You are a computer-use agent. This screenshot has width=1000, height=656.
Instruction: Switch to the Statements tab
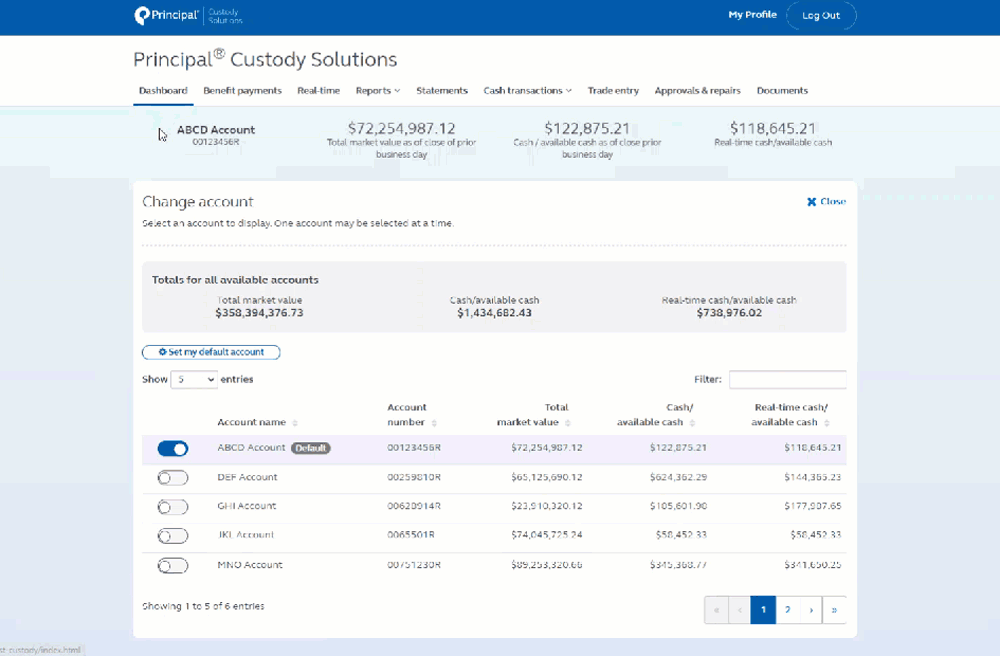click(442, 90)
